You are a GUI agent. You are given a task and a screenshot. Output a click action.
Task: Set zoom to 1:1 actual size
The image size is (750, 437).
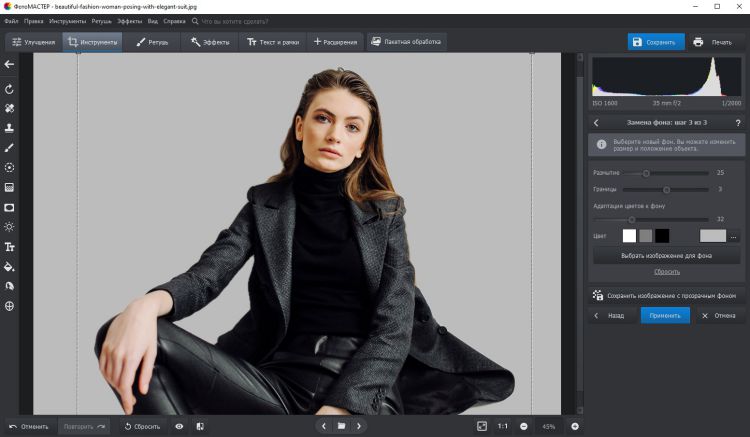click(502, 426)
